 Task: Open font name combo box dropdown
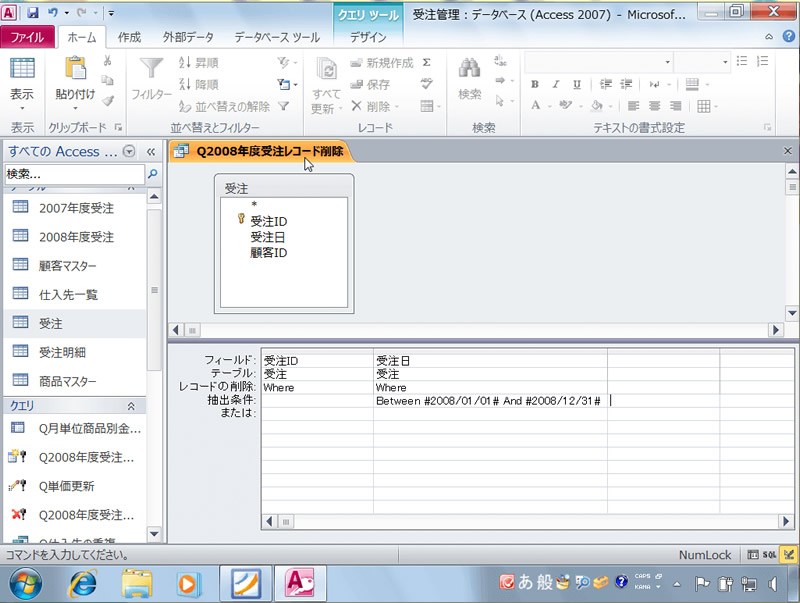667,62
